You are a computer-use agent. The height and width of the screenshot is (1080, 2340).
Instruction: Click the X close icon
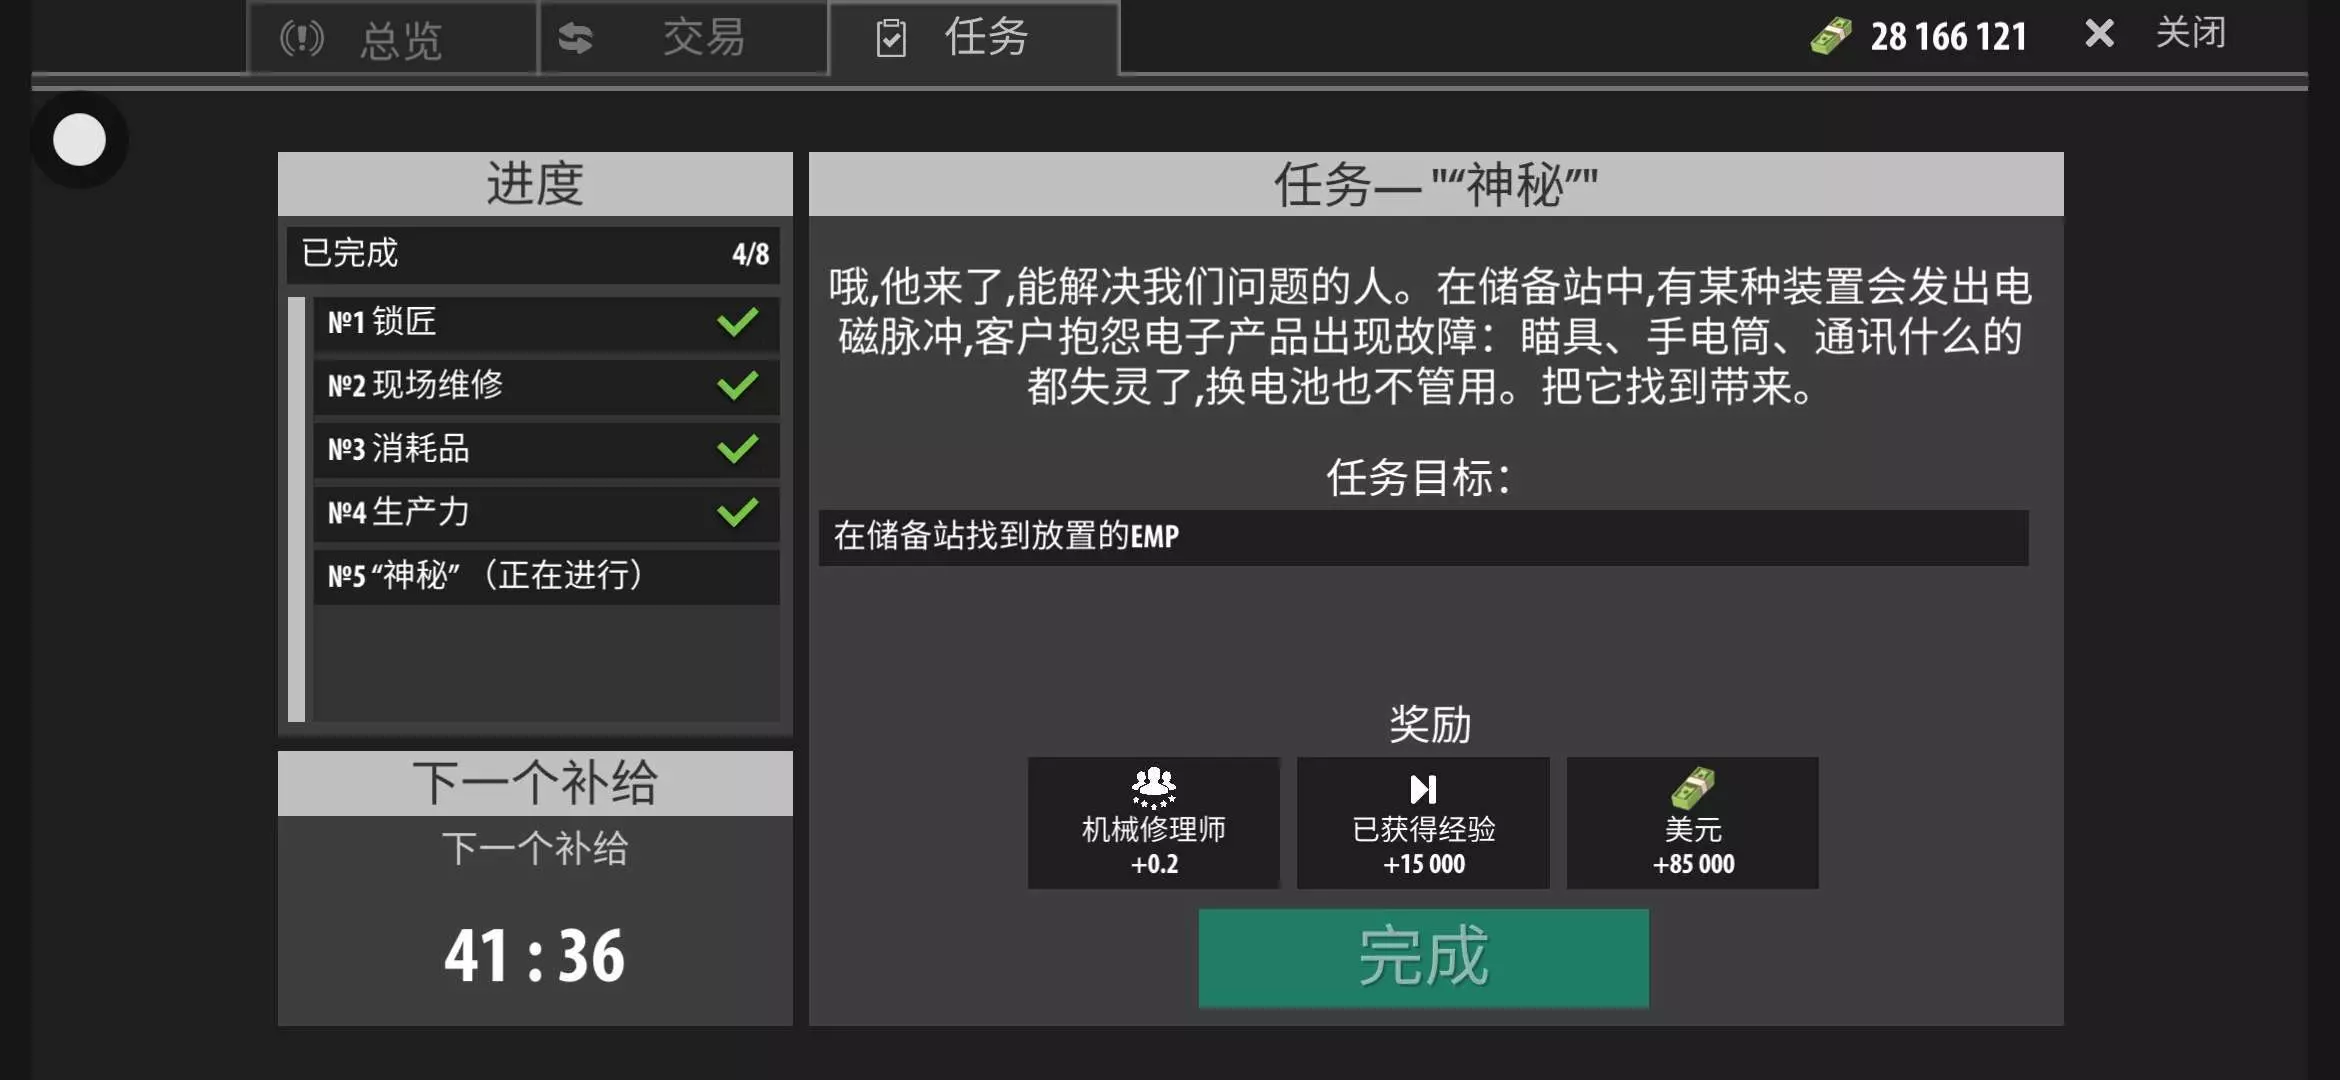point(2099,34)
